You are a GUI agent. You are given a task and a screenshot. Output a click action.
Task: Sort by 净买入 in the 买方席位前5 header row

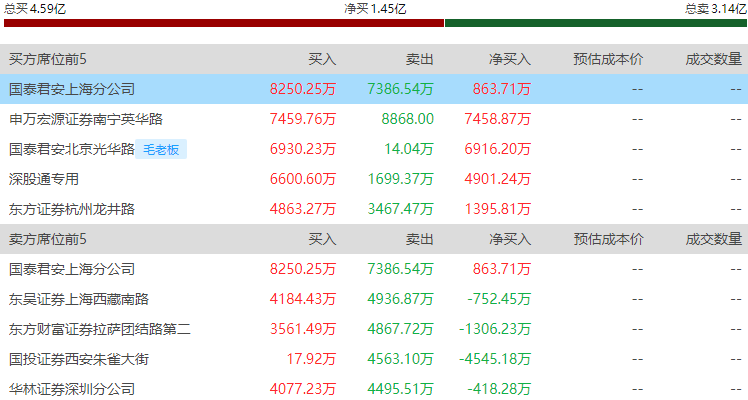click(510, 59)
